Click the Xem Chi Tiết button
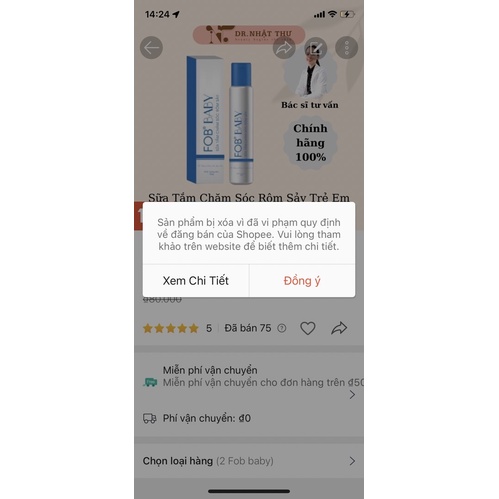Image resolution: width=499 pixels, height=499 pixels. [x=196, y=281]
